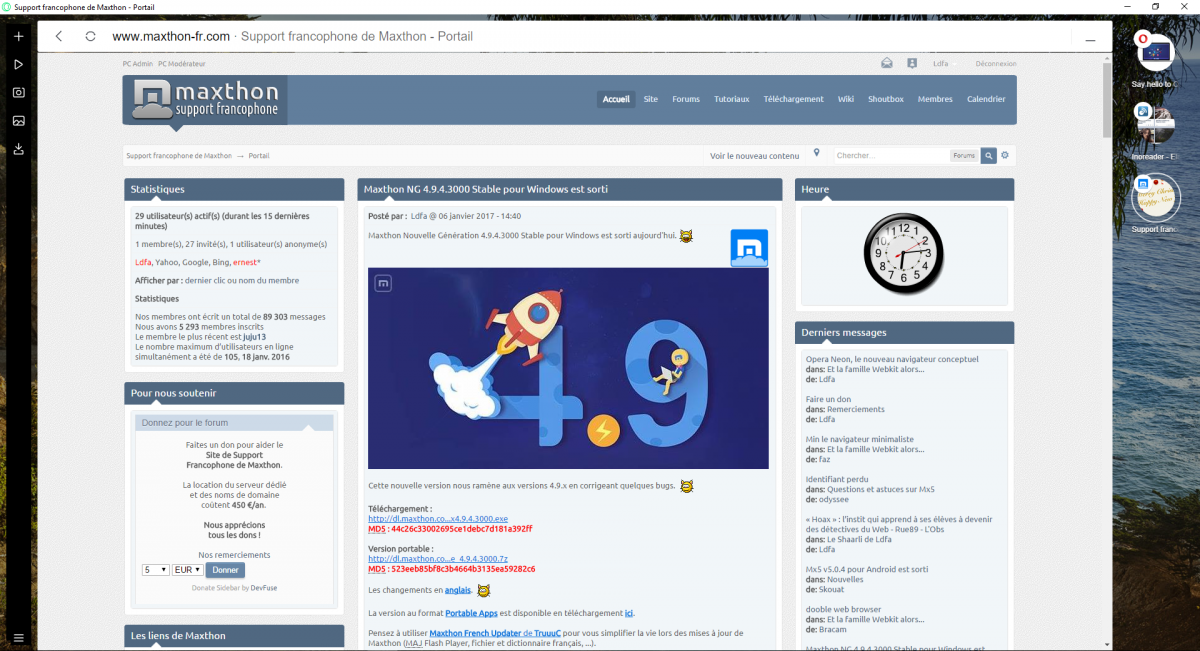Open the Membres navigation tab
This screenshot has height=651, width=1200.
click(935, 99)
